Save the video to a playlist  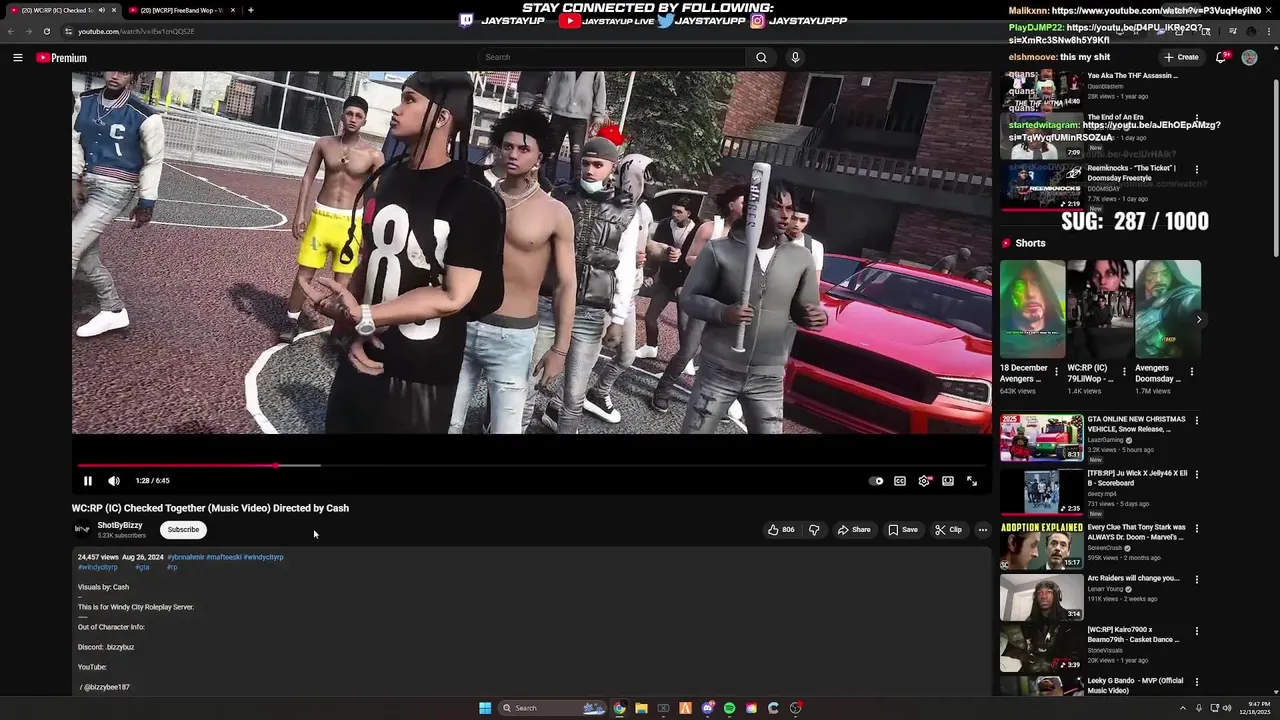(x=902, y=530)
